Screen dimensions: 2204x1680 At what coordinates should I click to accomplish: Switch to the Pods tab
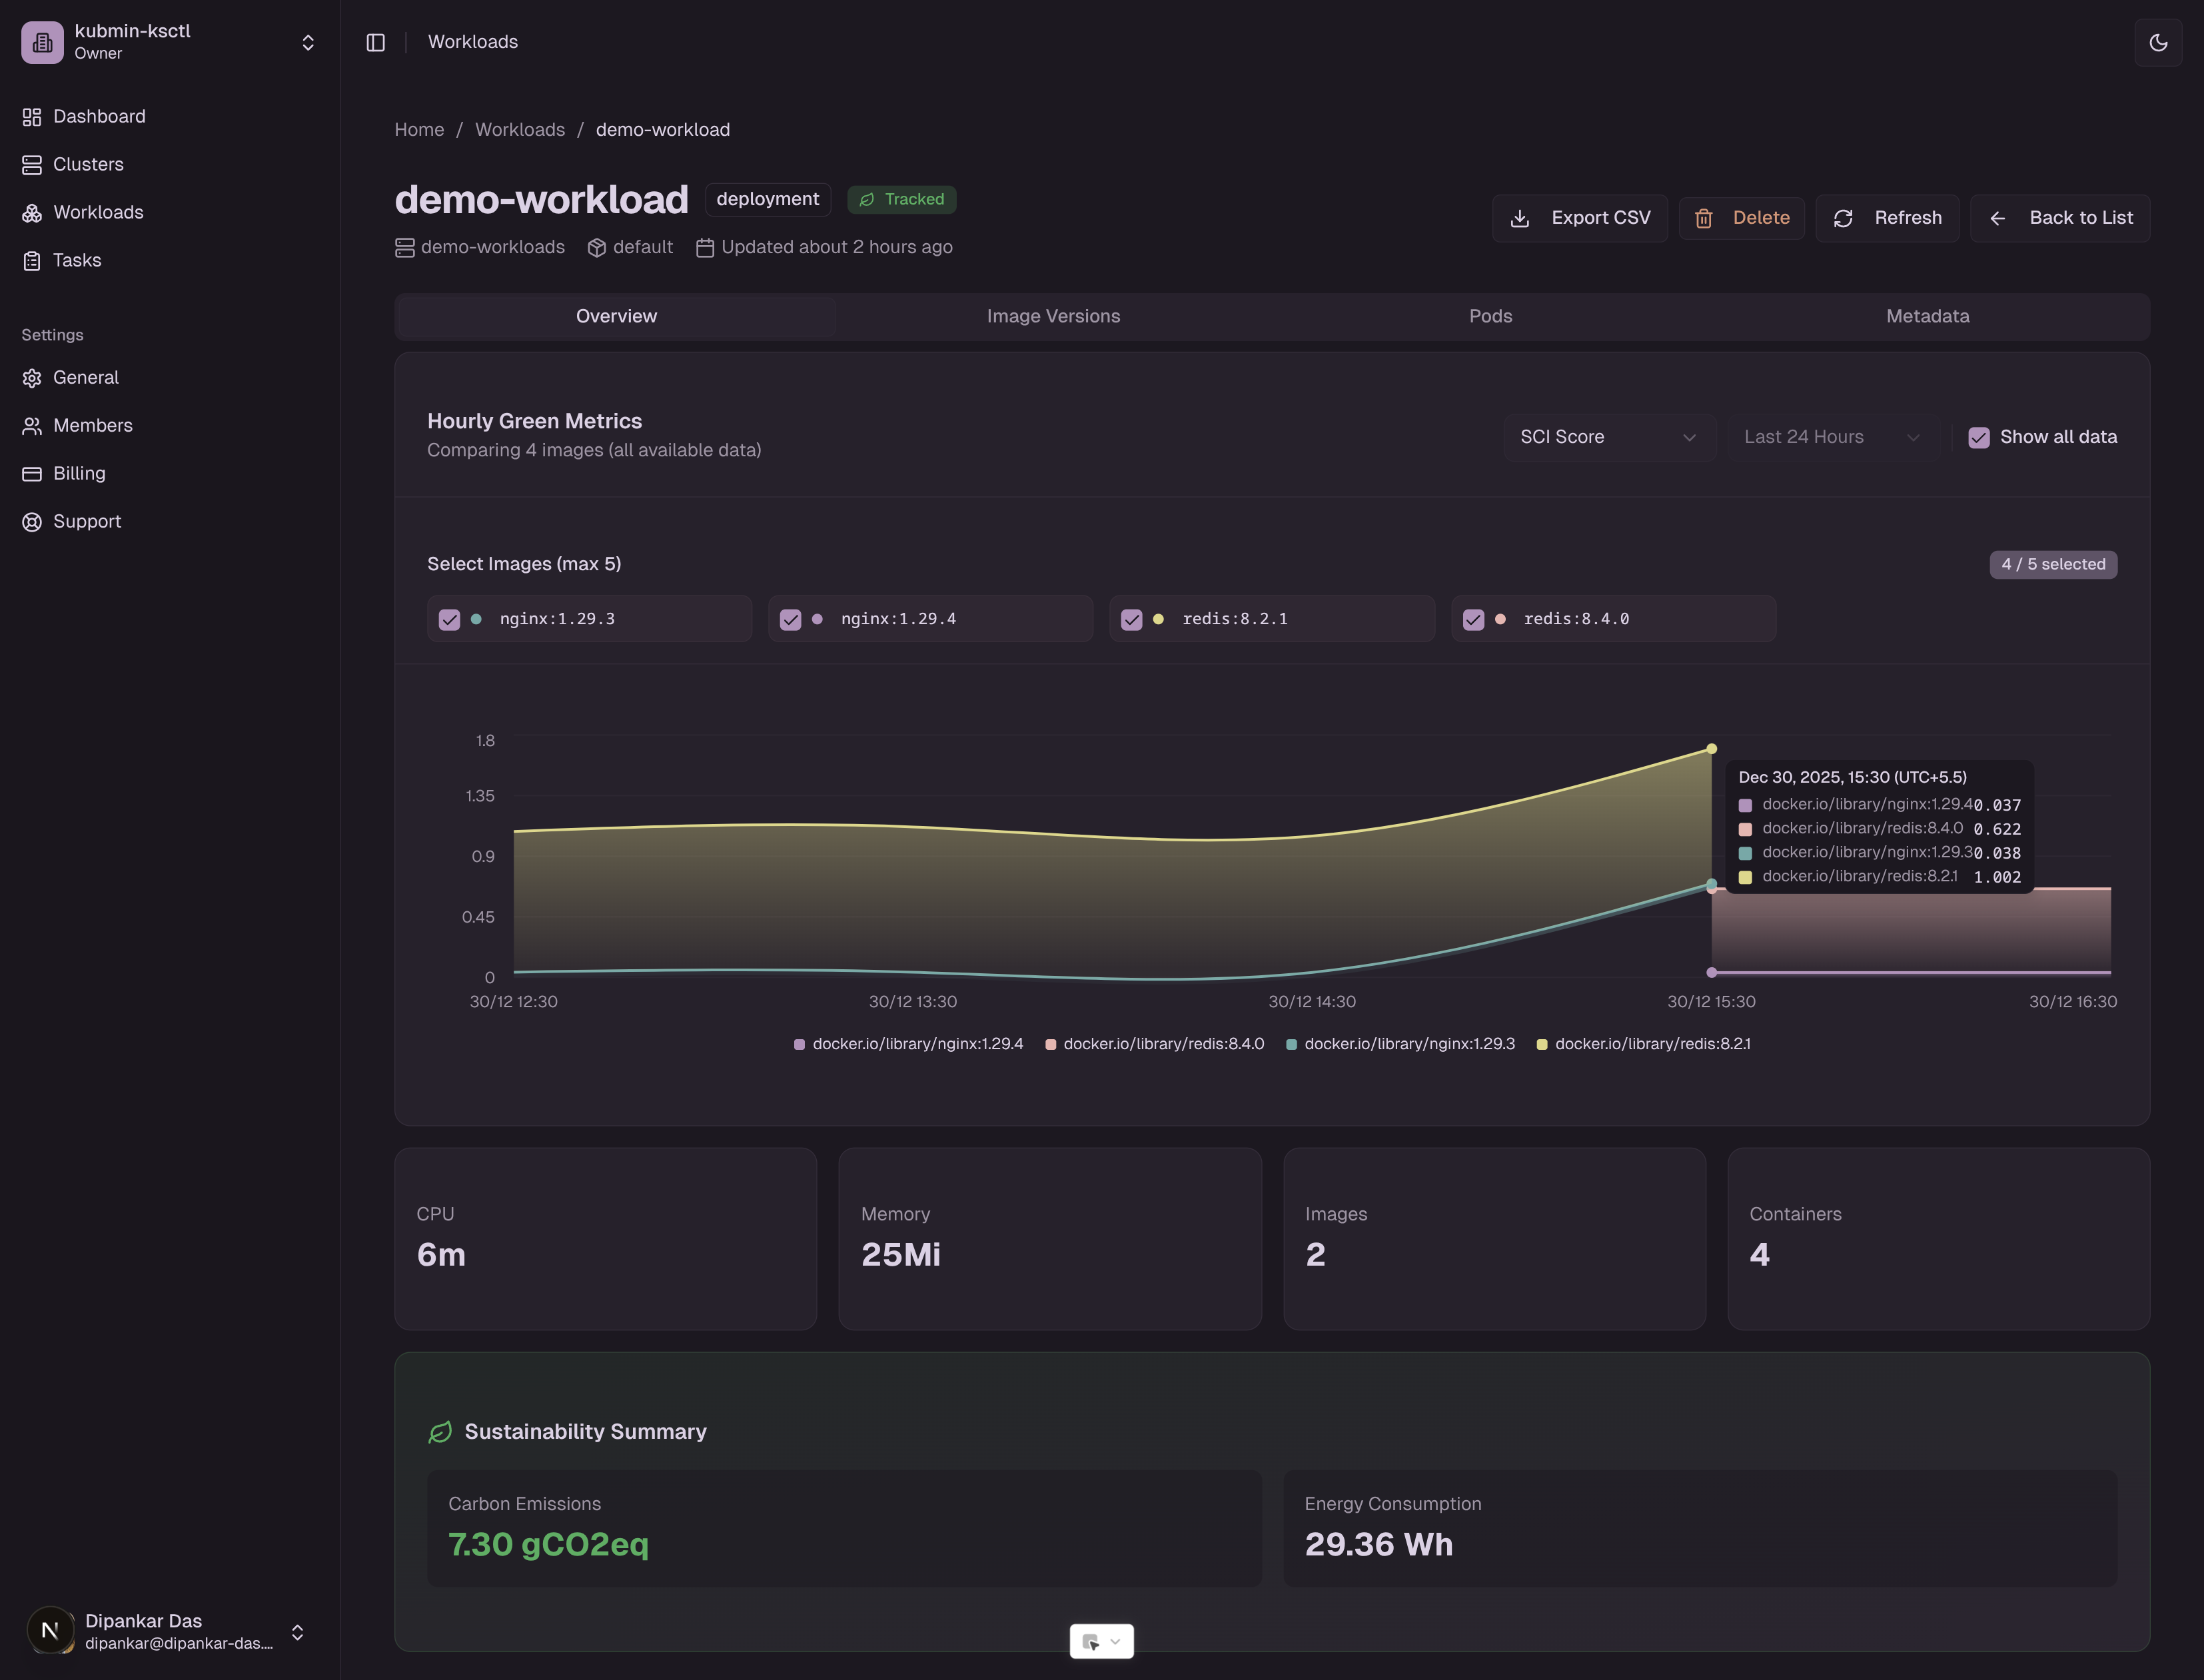click(x=1490, y=316)
